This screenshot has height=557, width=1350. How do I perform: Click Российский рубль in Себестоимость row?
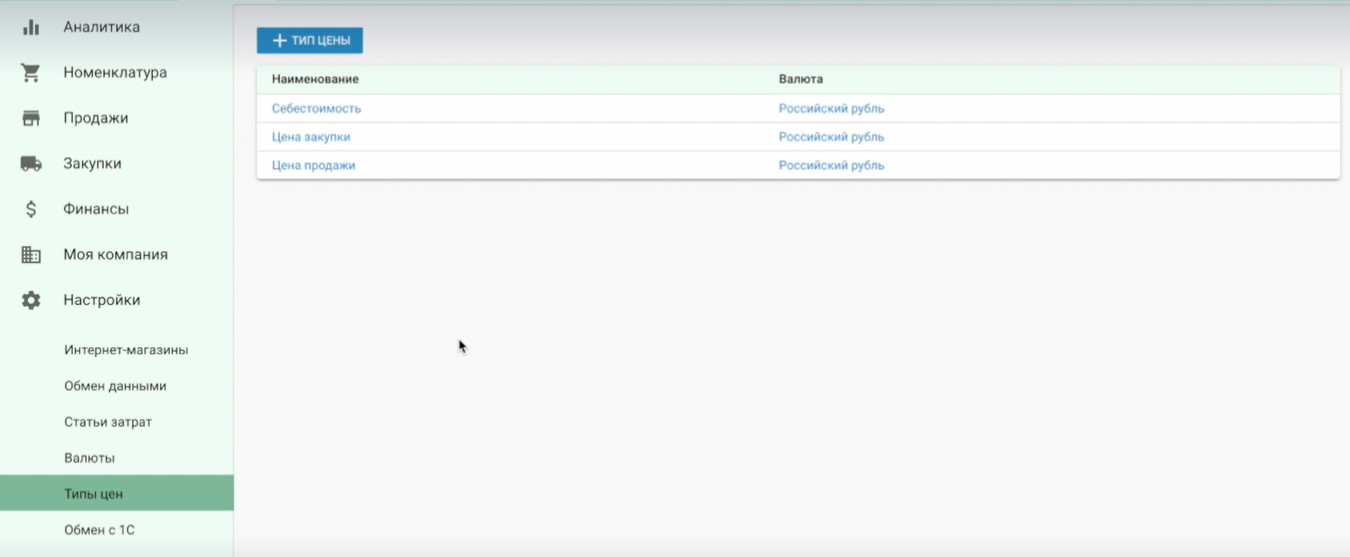tap(831, 108)
